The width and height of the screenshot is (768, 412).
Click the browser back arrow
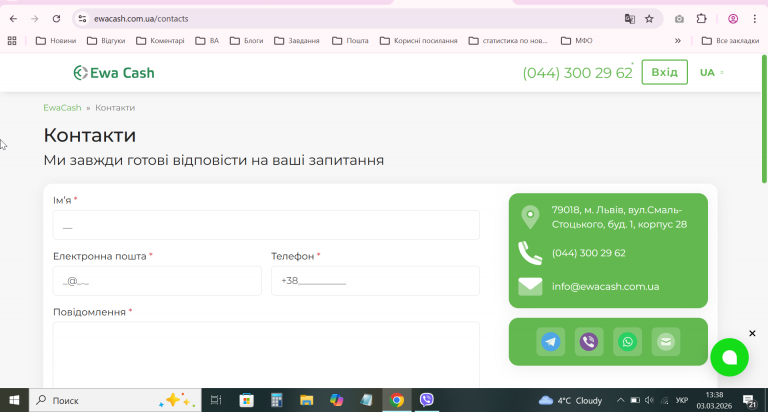13,19
